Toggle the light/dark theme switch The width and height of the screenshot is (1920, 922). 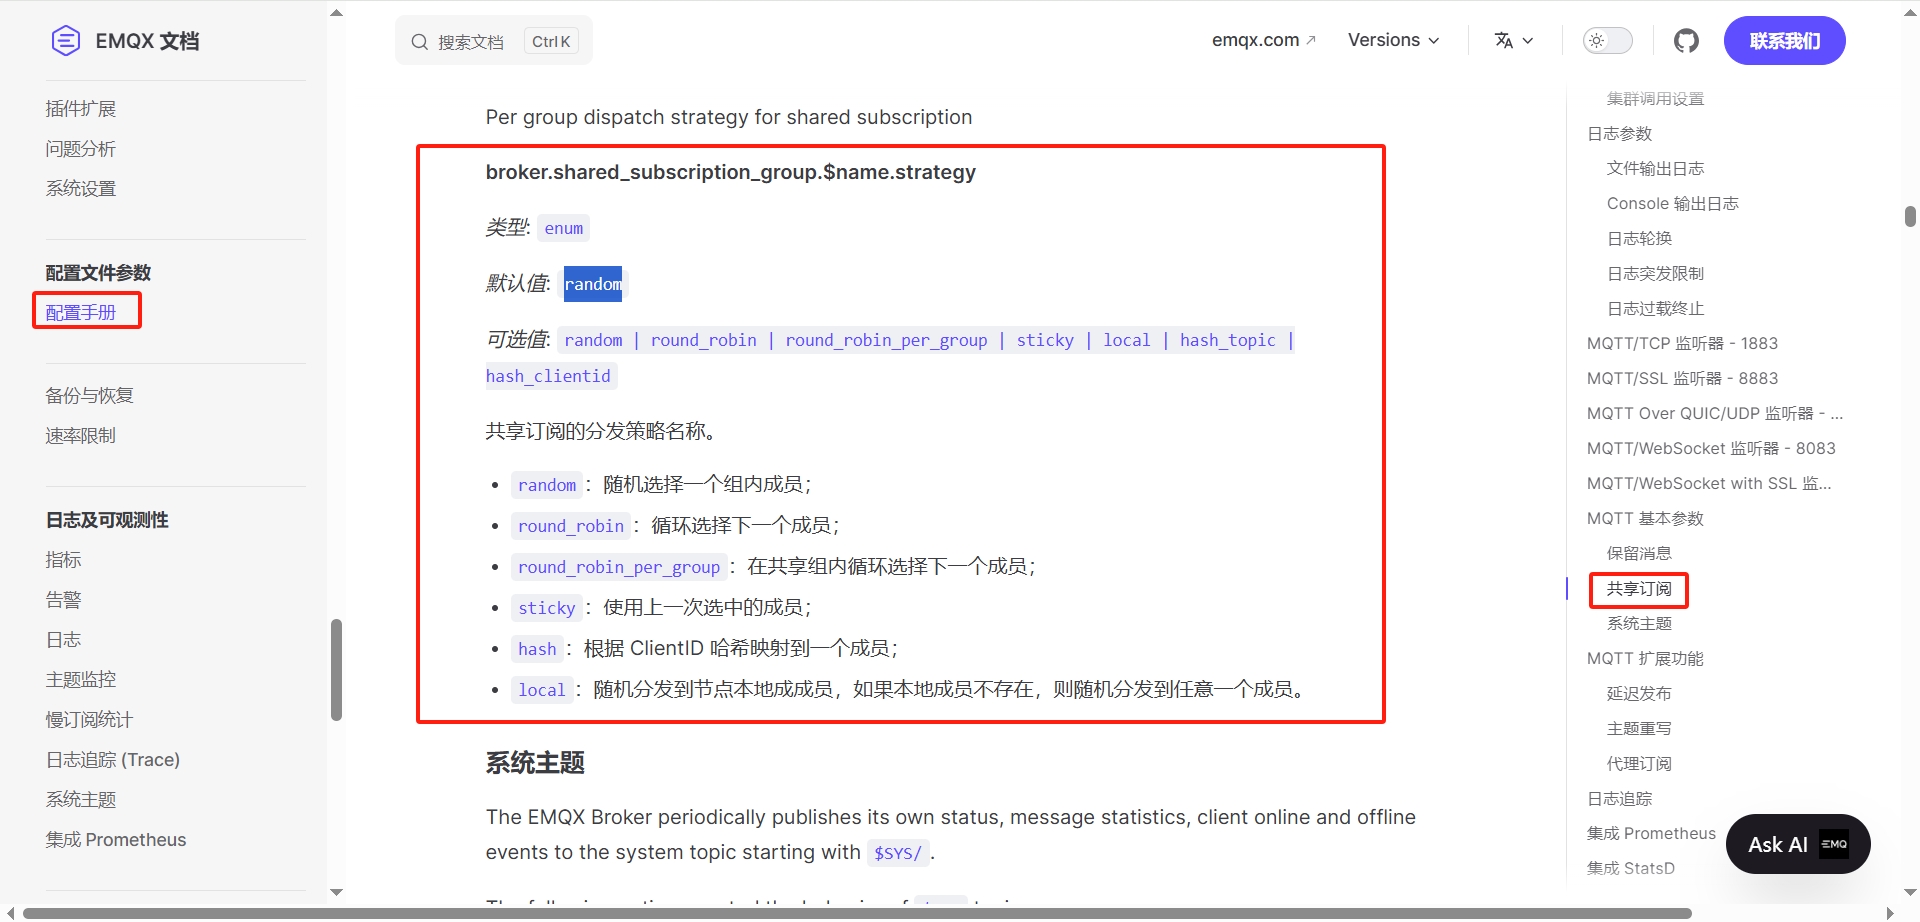[1607, 41]
